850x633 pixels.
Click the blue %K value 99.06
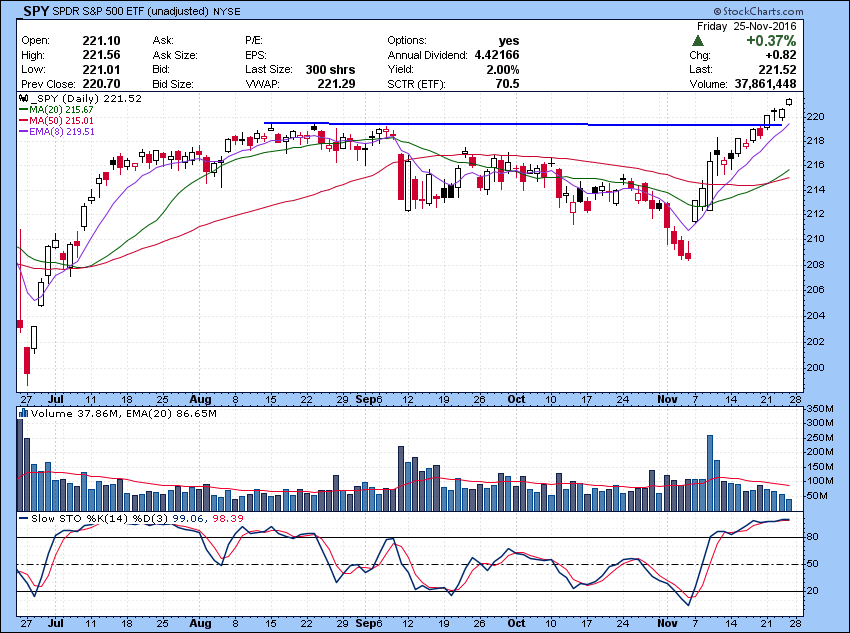[x=188, y=519]
